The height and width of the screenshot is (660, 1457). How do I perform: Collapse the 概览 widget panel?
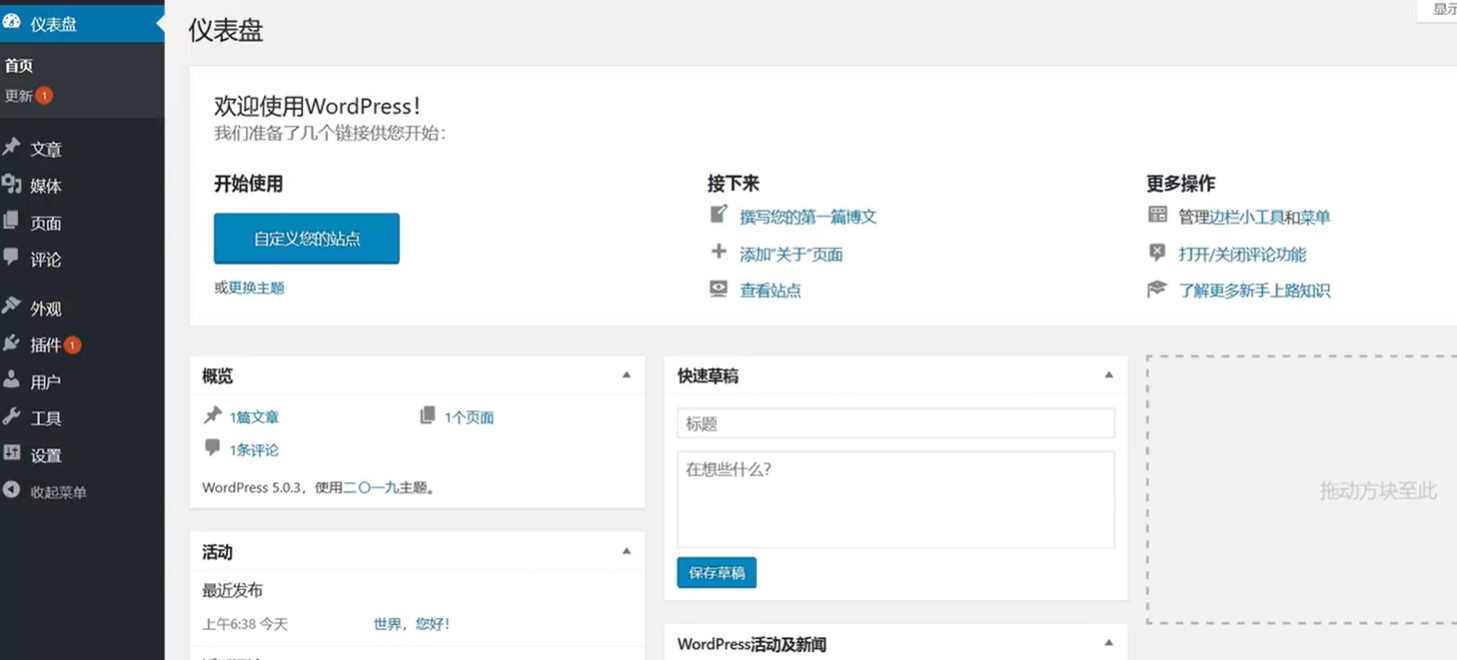click(x=626, y=376)
